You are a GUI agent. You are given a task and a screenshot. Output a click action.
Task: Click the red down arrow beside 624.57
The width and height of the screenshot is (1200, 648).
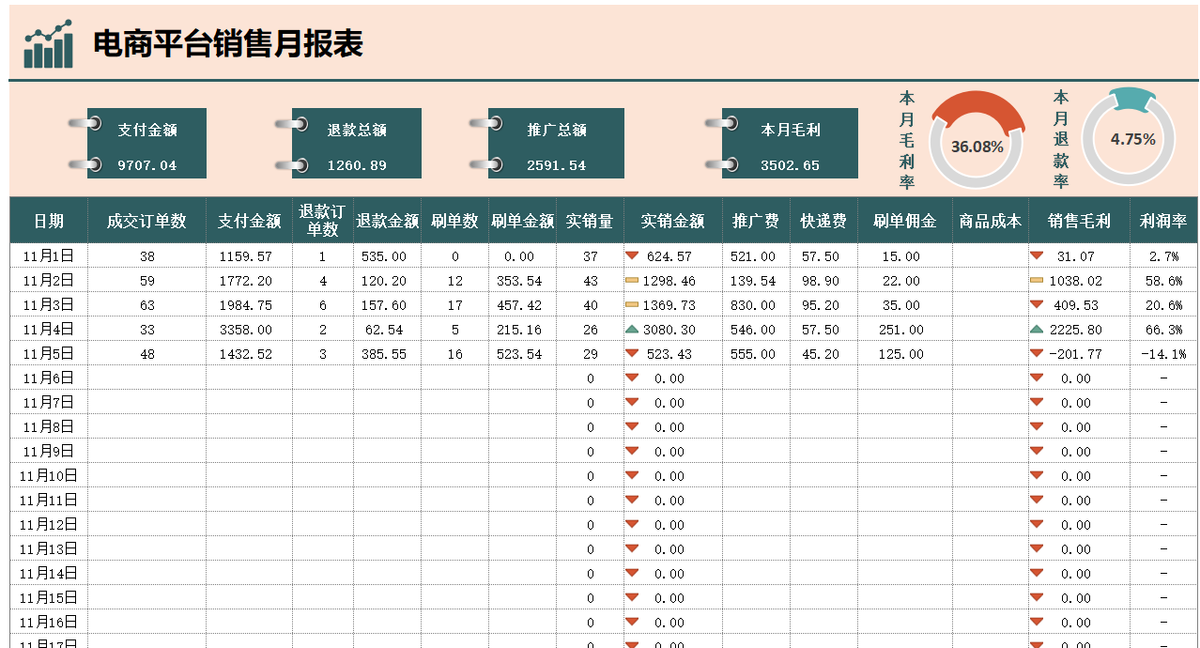coord(631,256)
